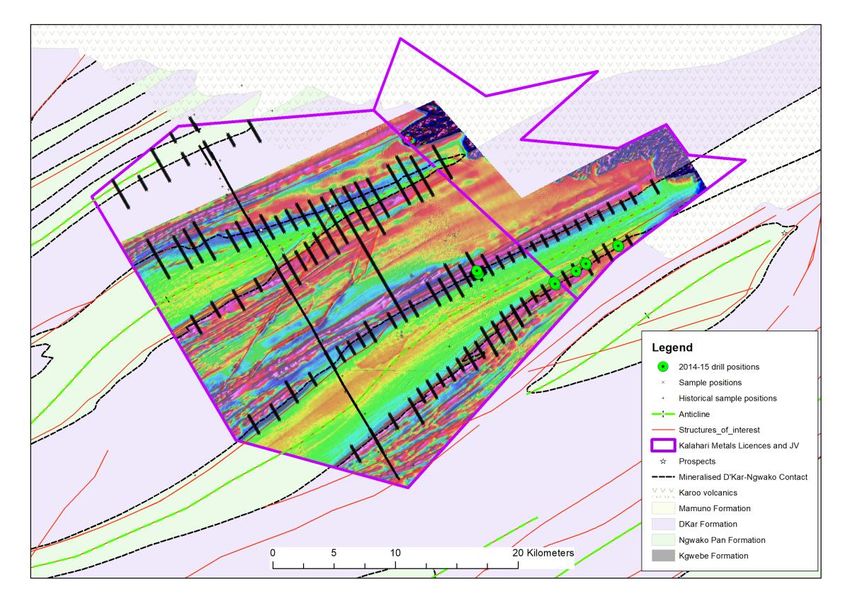Click the 'Mamuno Formation' legend label
Screen dimensions: 850x601
pos(714,508)
